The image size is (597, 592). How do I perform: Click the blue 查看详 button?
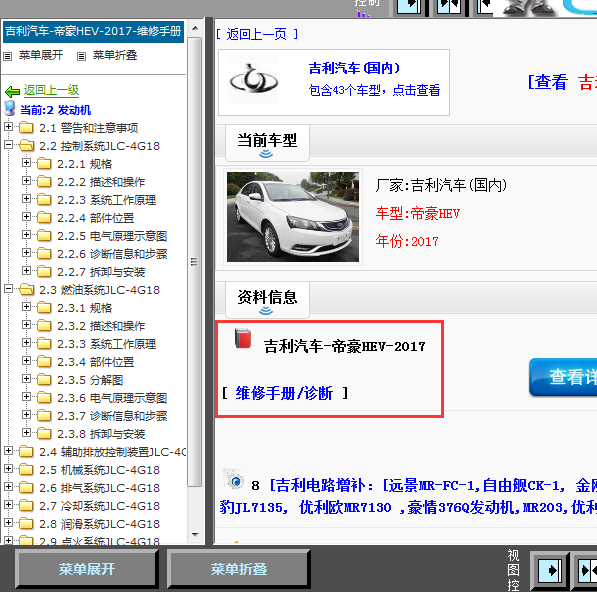coord(563,377)
